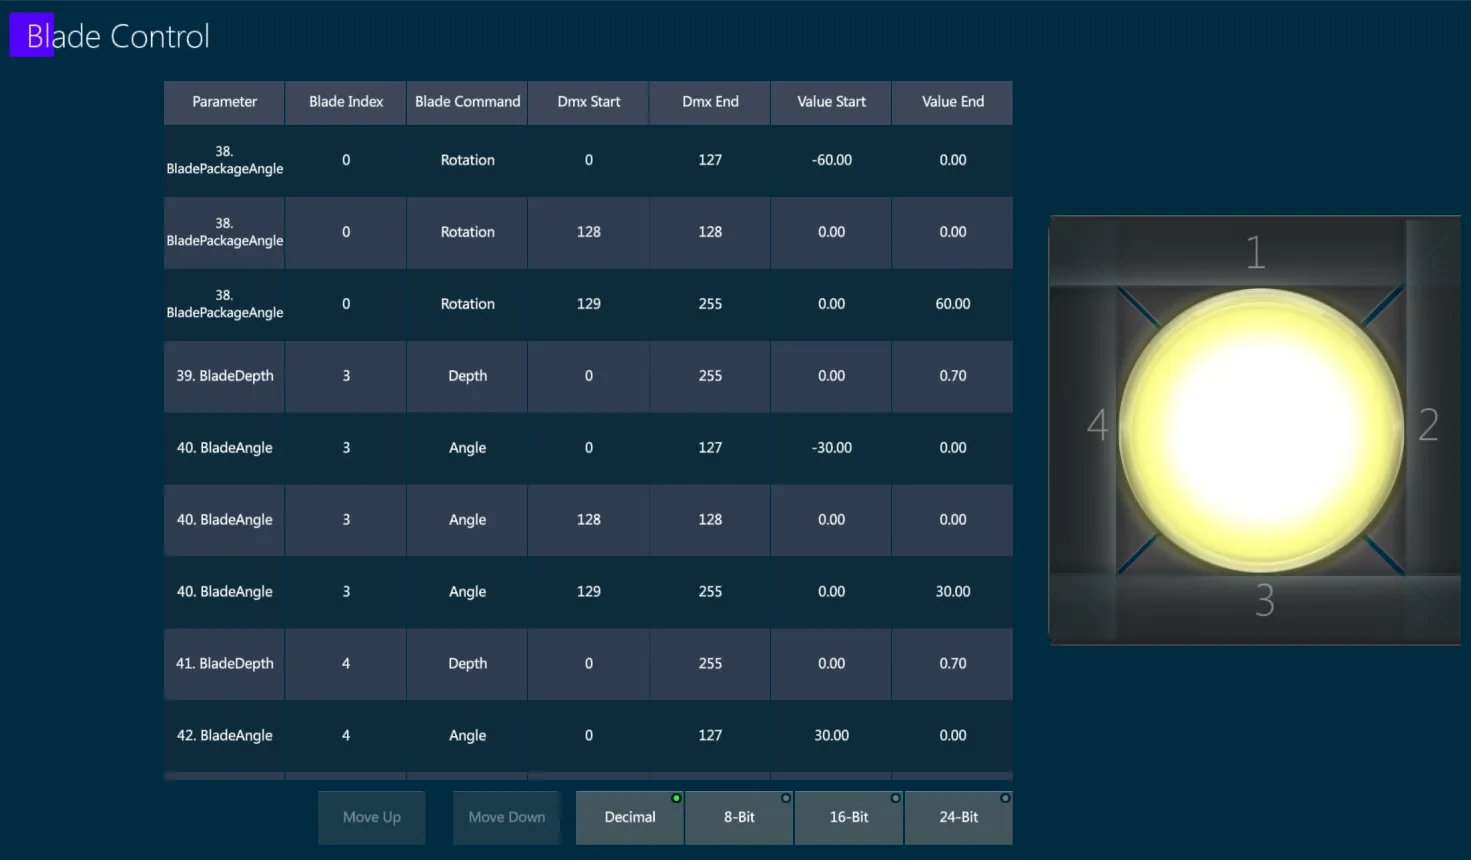1471x860 pixels.
Task: Click the "-60.00" Value Start cell
Action: point(832,160)
